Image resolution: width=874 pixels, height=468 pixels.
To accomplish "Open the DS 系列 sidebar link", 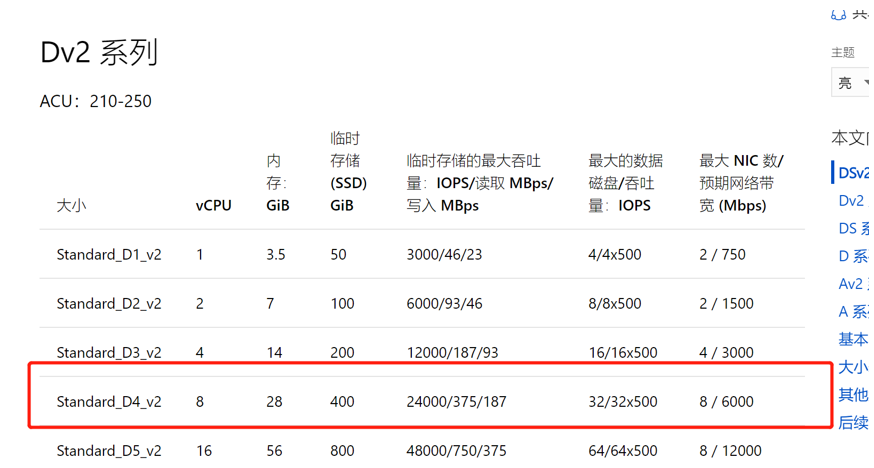I will tap(854, 228).
